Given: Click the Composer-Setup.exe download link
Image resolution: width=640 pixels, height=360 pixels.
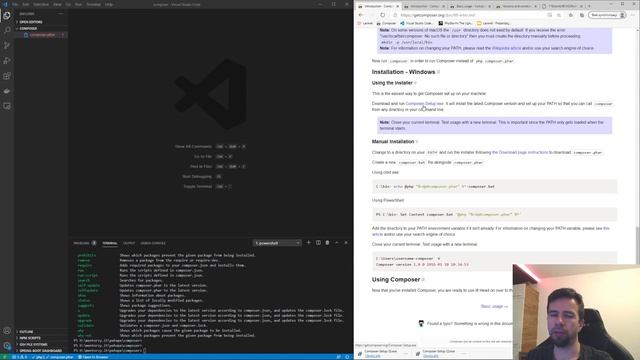Looking at the screenshot, I should pyautogui.click(x=424, y=104).
